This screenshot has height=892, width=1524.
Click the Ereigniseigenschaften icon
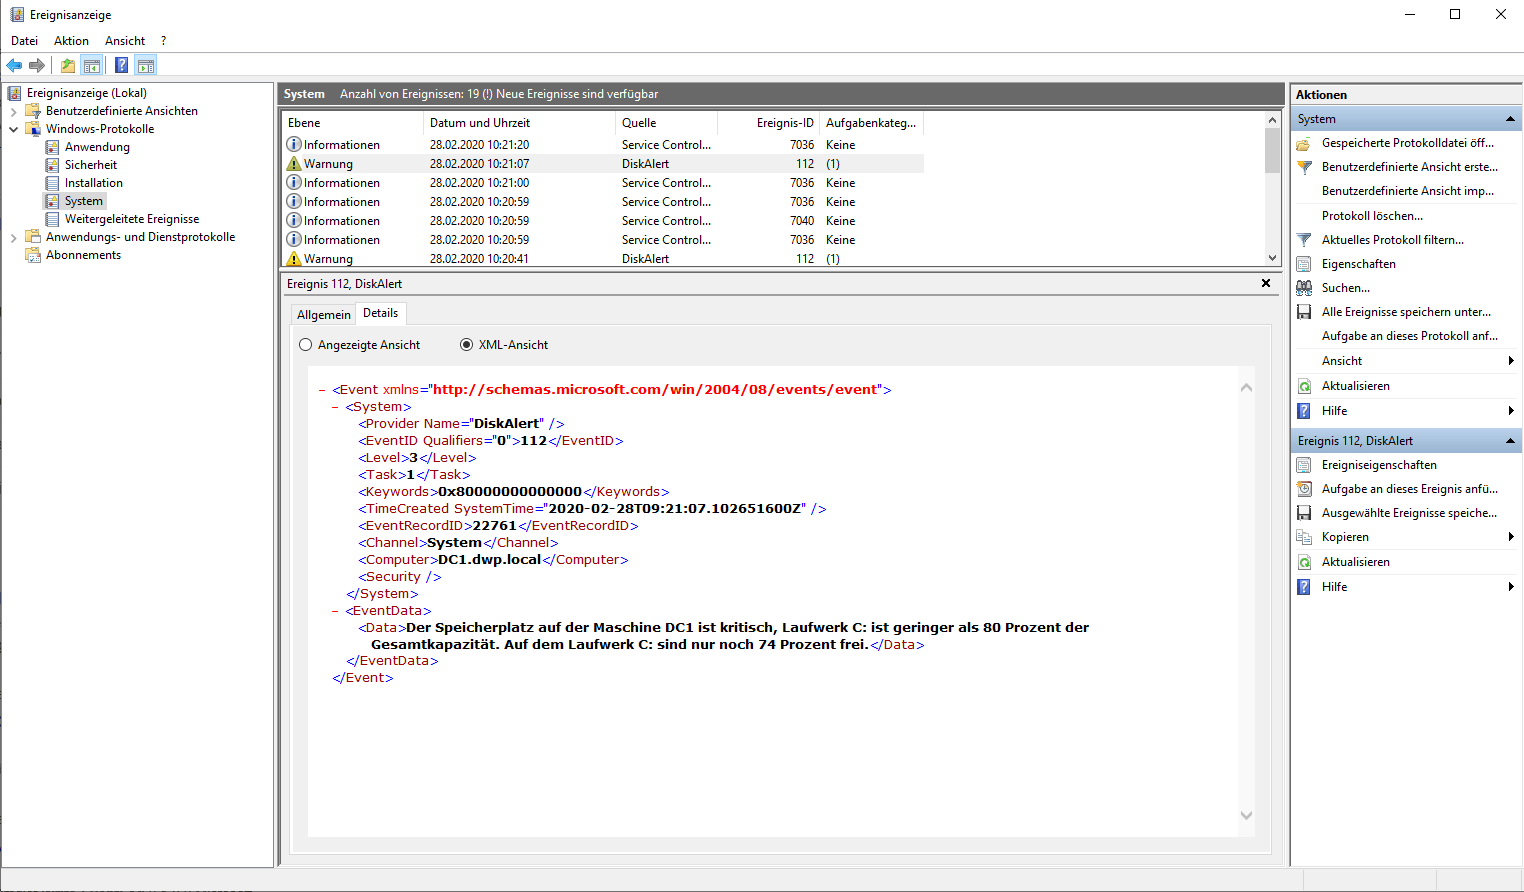click(1304, 465)
